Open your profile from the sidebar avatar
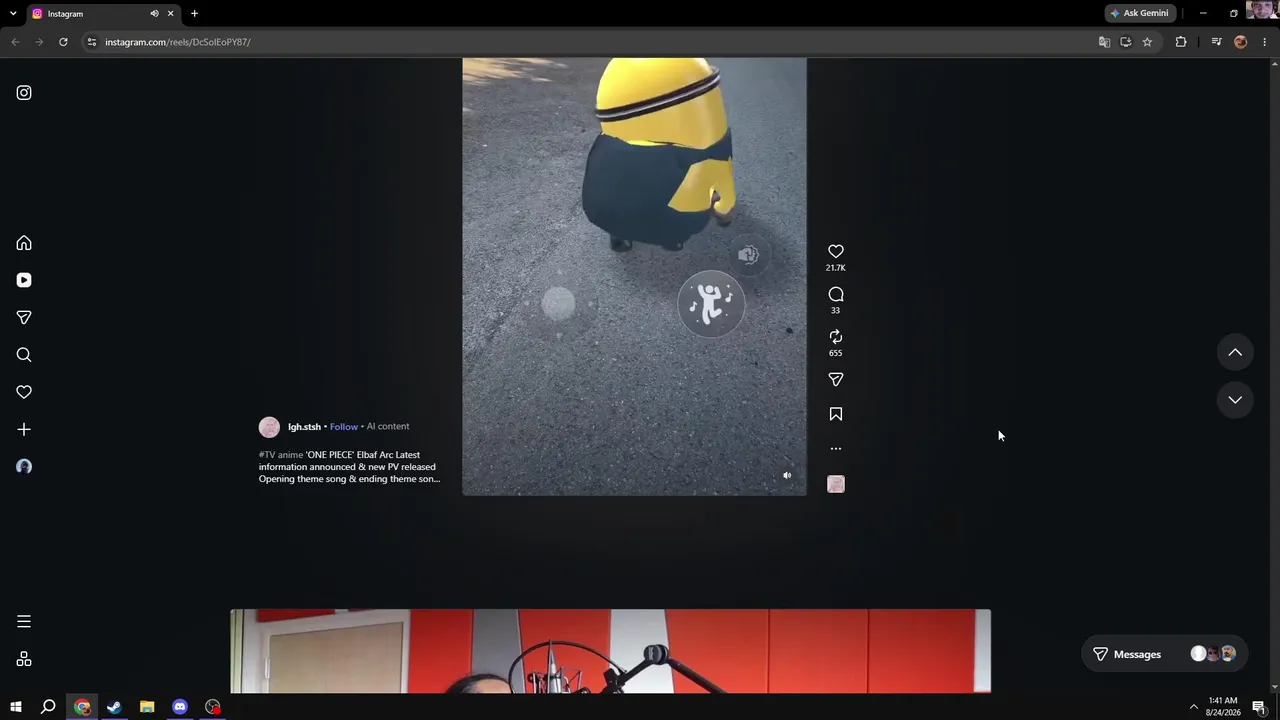Screen dimensions: 1280x720 point(24,467)
